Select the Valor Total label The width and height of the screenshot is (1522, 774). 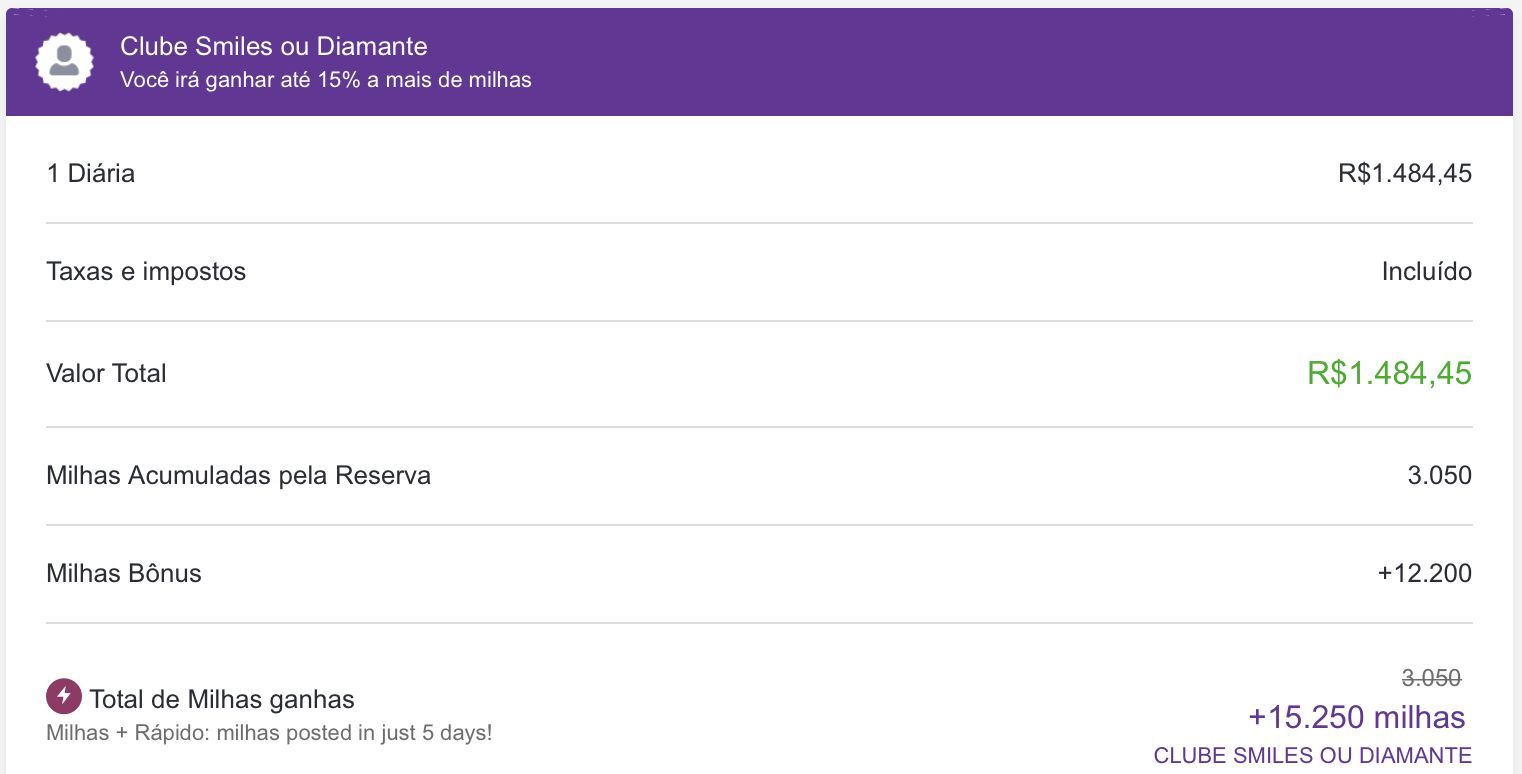(106, 373)
